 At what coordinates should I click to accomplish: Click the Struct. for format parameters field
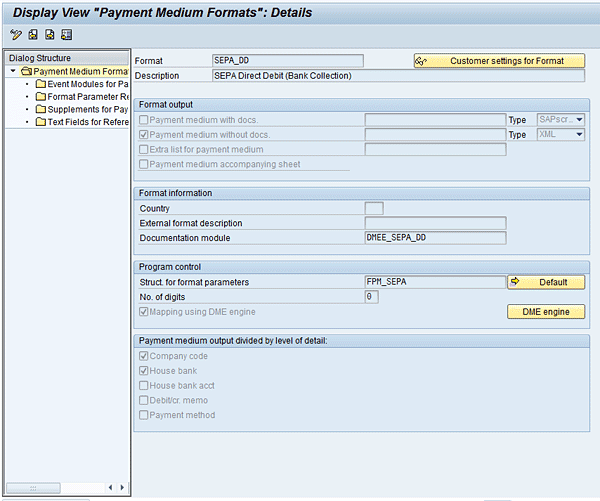(x=434, y=282)
